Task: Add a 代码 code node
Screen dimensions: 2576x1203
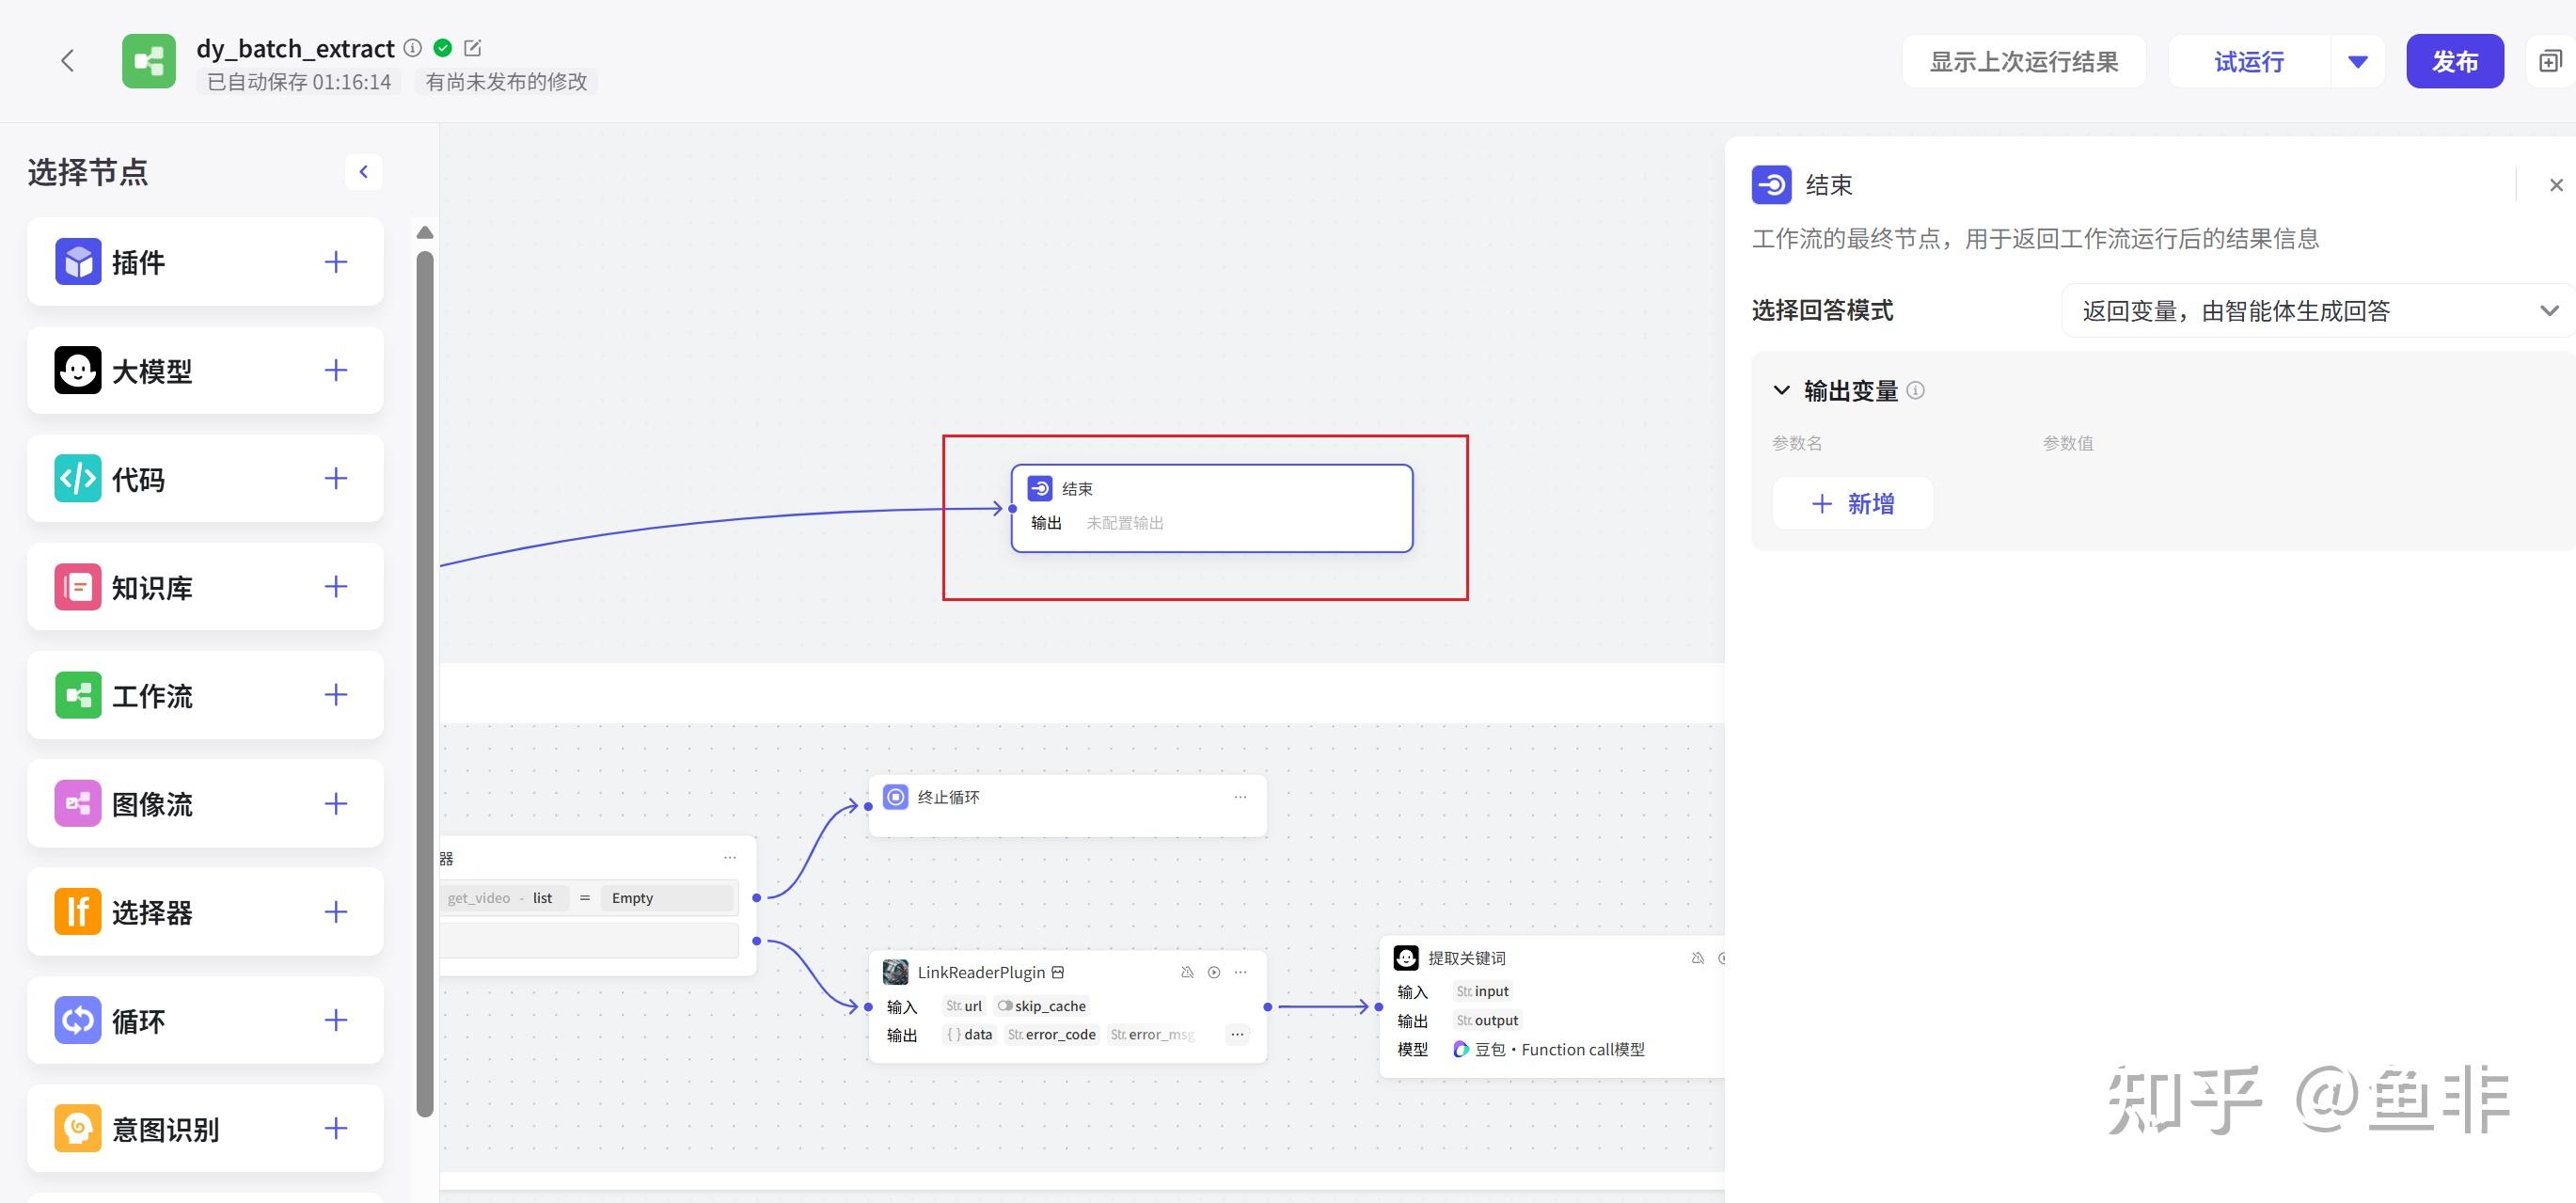Action: tap(335, 478)
